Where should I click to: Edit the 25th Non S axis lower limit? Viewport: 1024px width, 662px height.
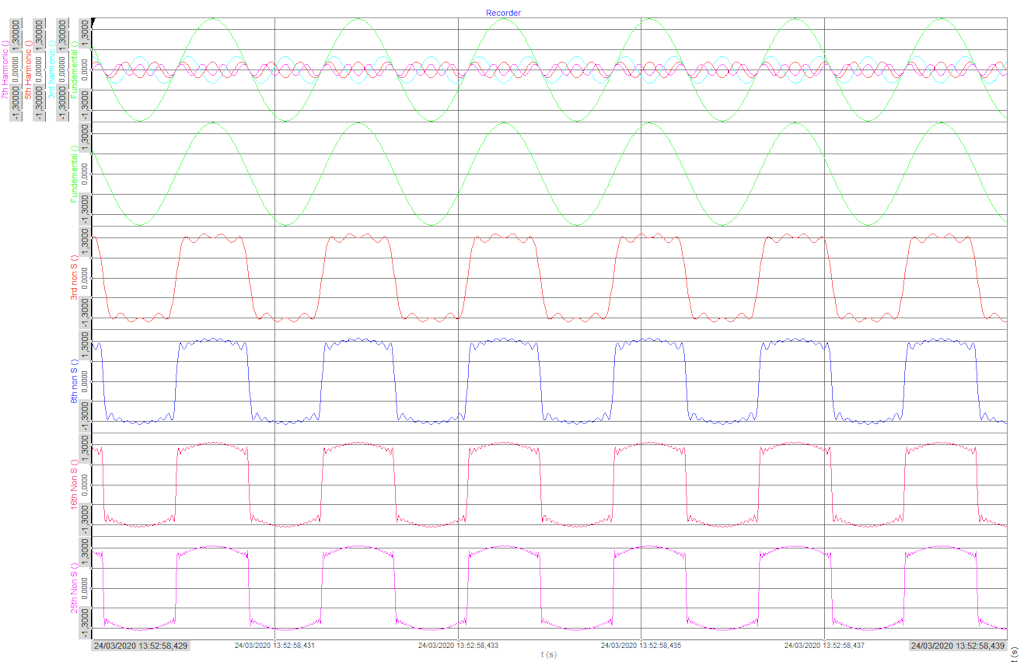point(85,625)
